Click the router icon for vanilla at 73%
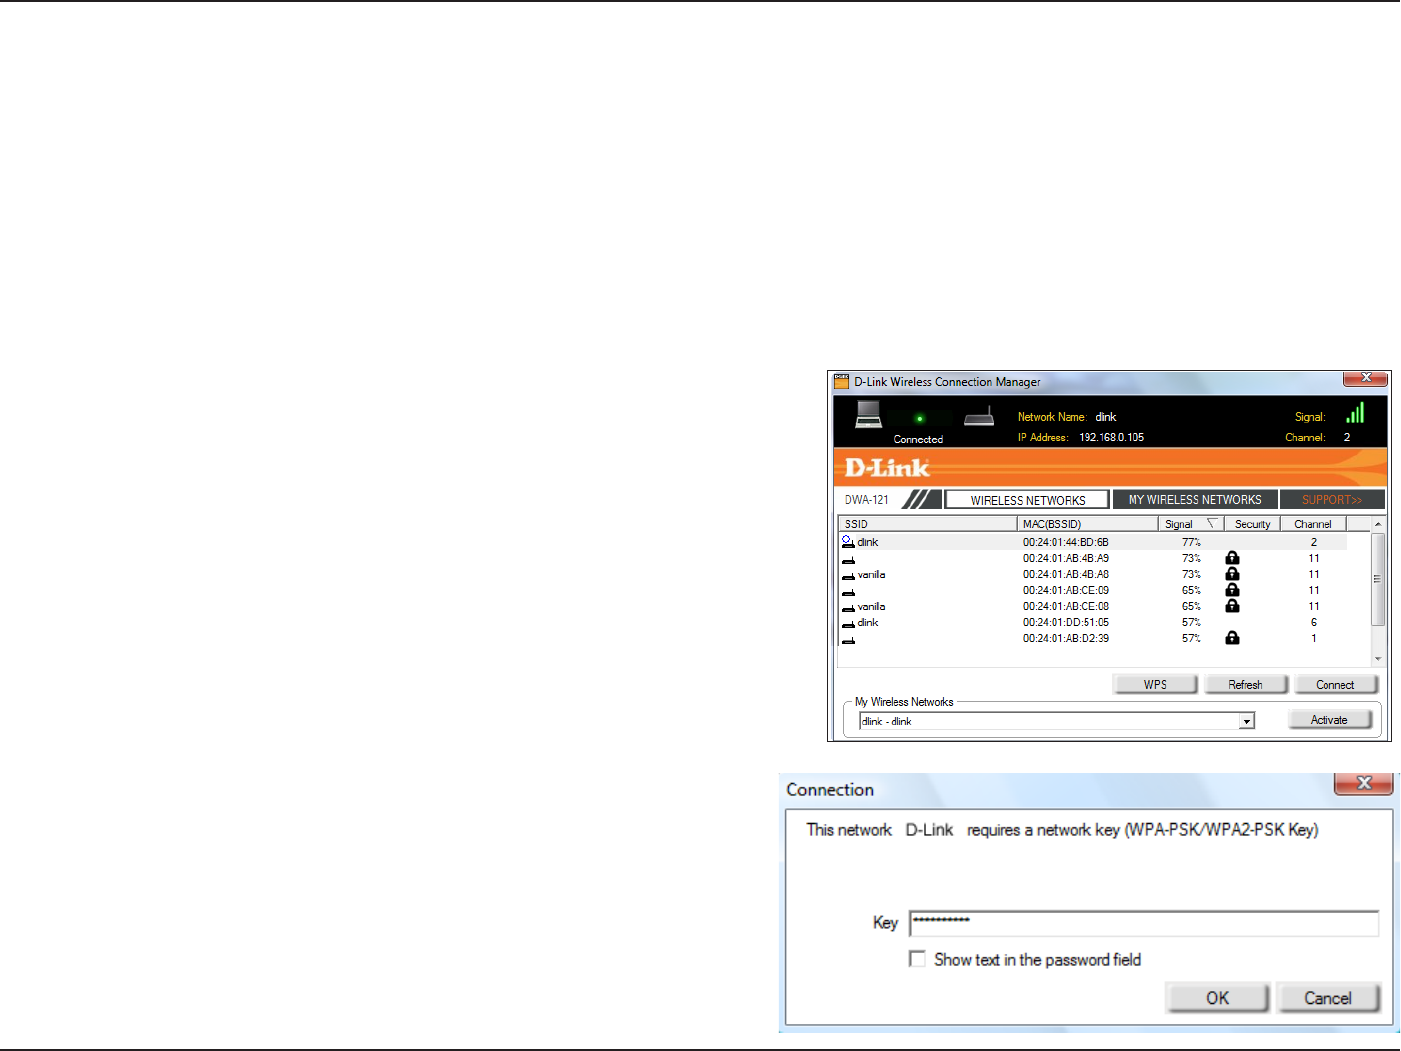 tap(848, 576)
